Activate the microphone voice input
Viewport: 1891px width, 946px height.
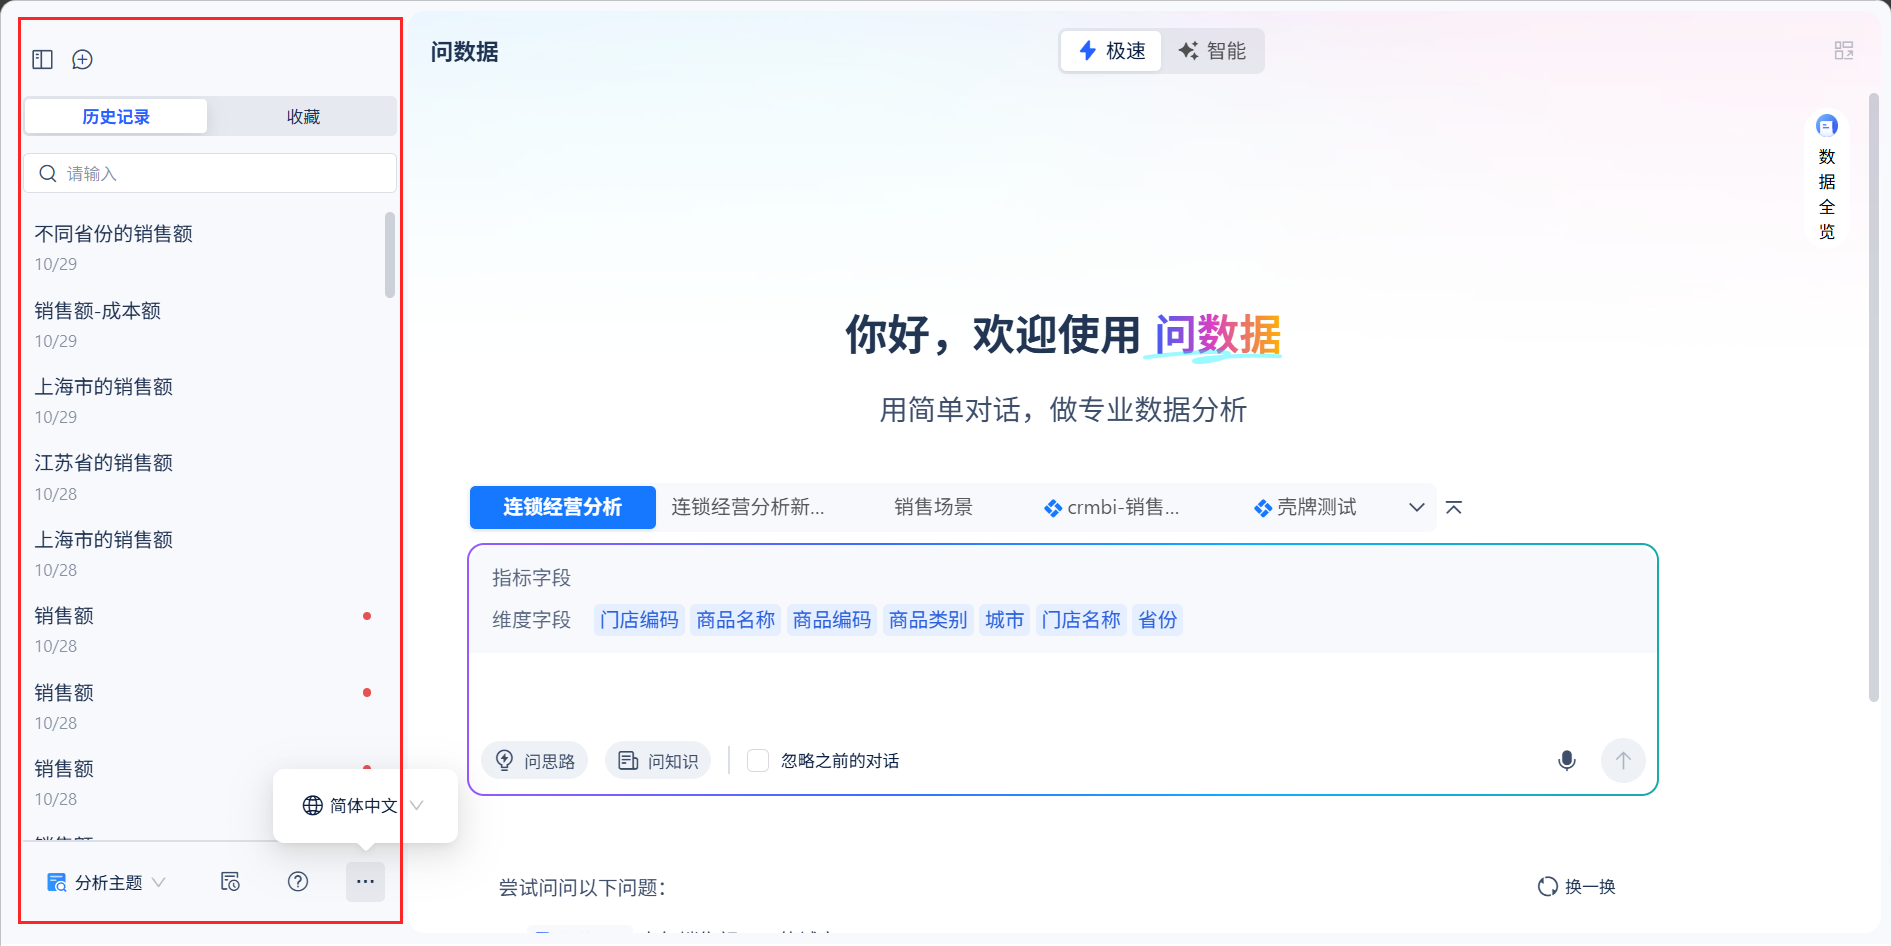[x=1567, y=761]
